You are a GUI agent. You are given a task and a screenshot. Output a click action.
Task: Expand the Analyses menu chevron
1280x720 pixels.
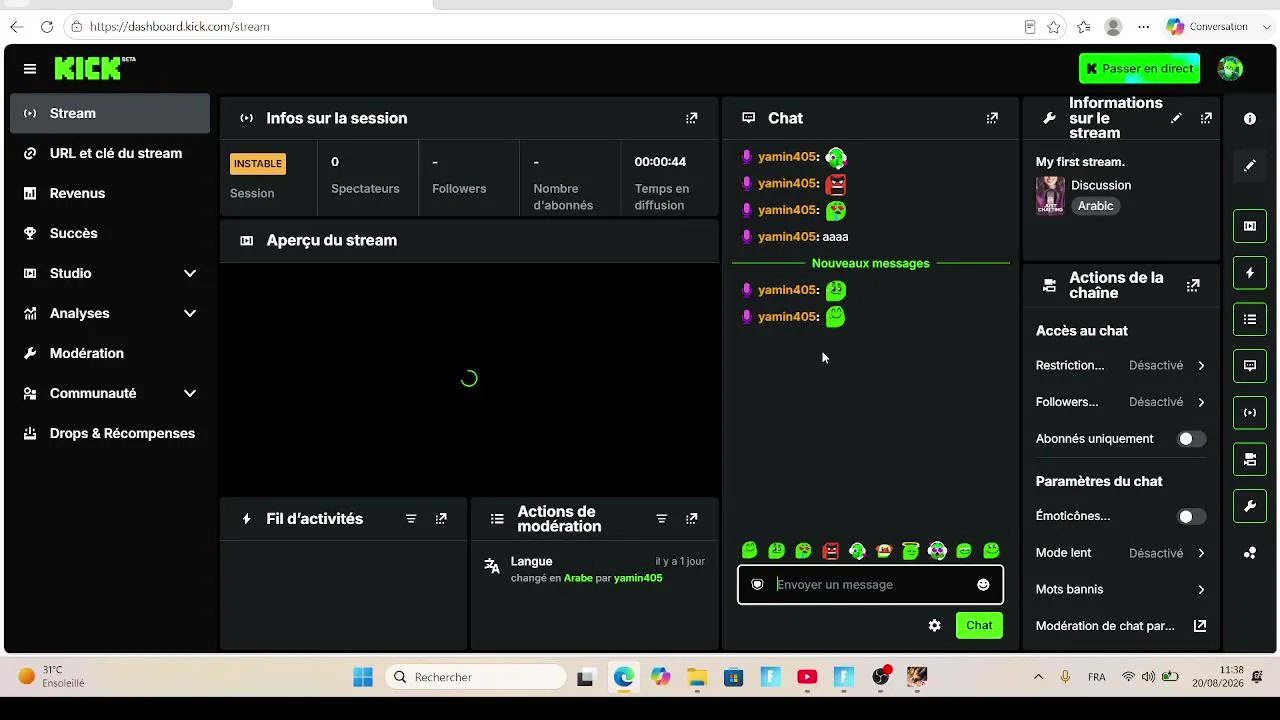tap(190, 314)
